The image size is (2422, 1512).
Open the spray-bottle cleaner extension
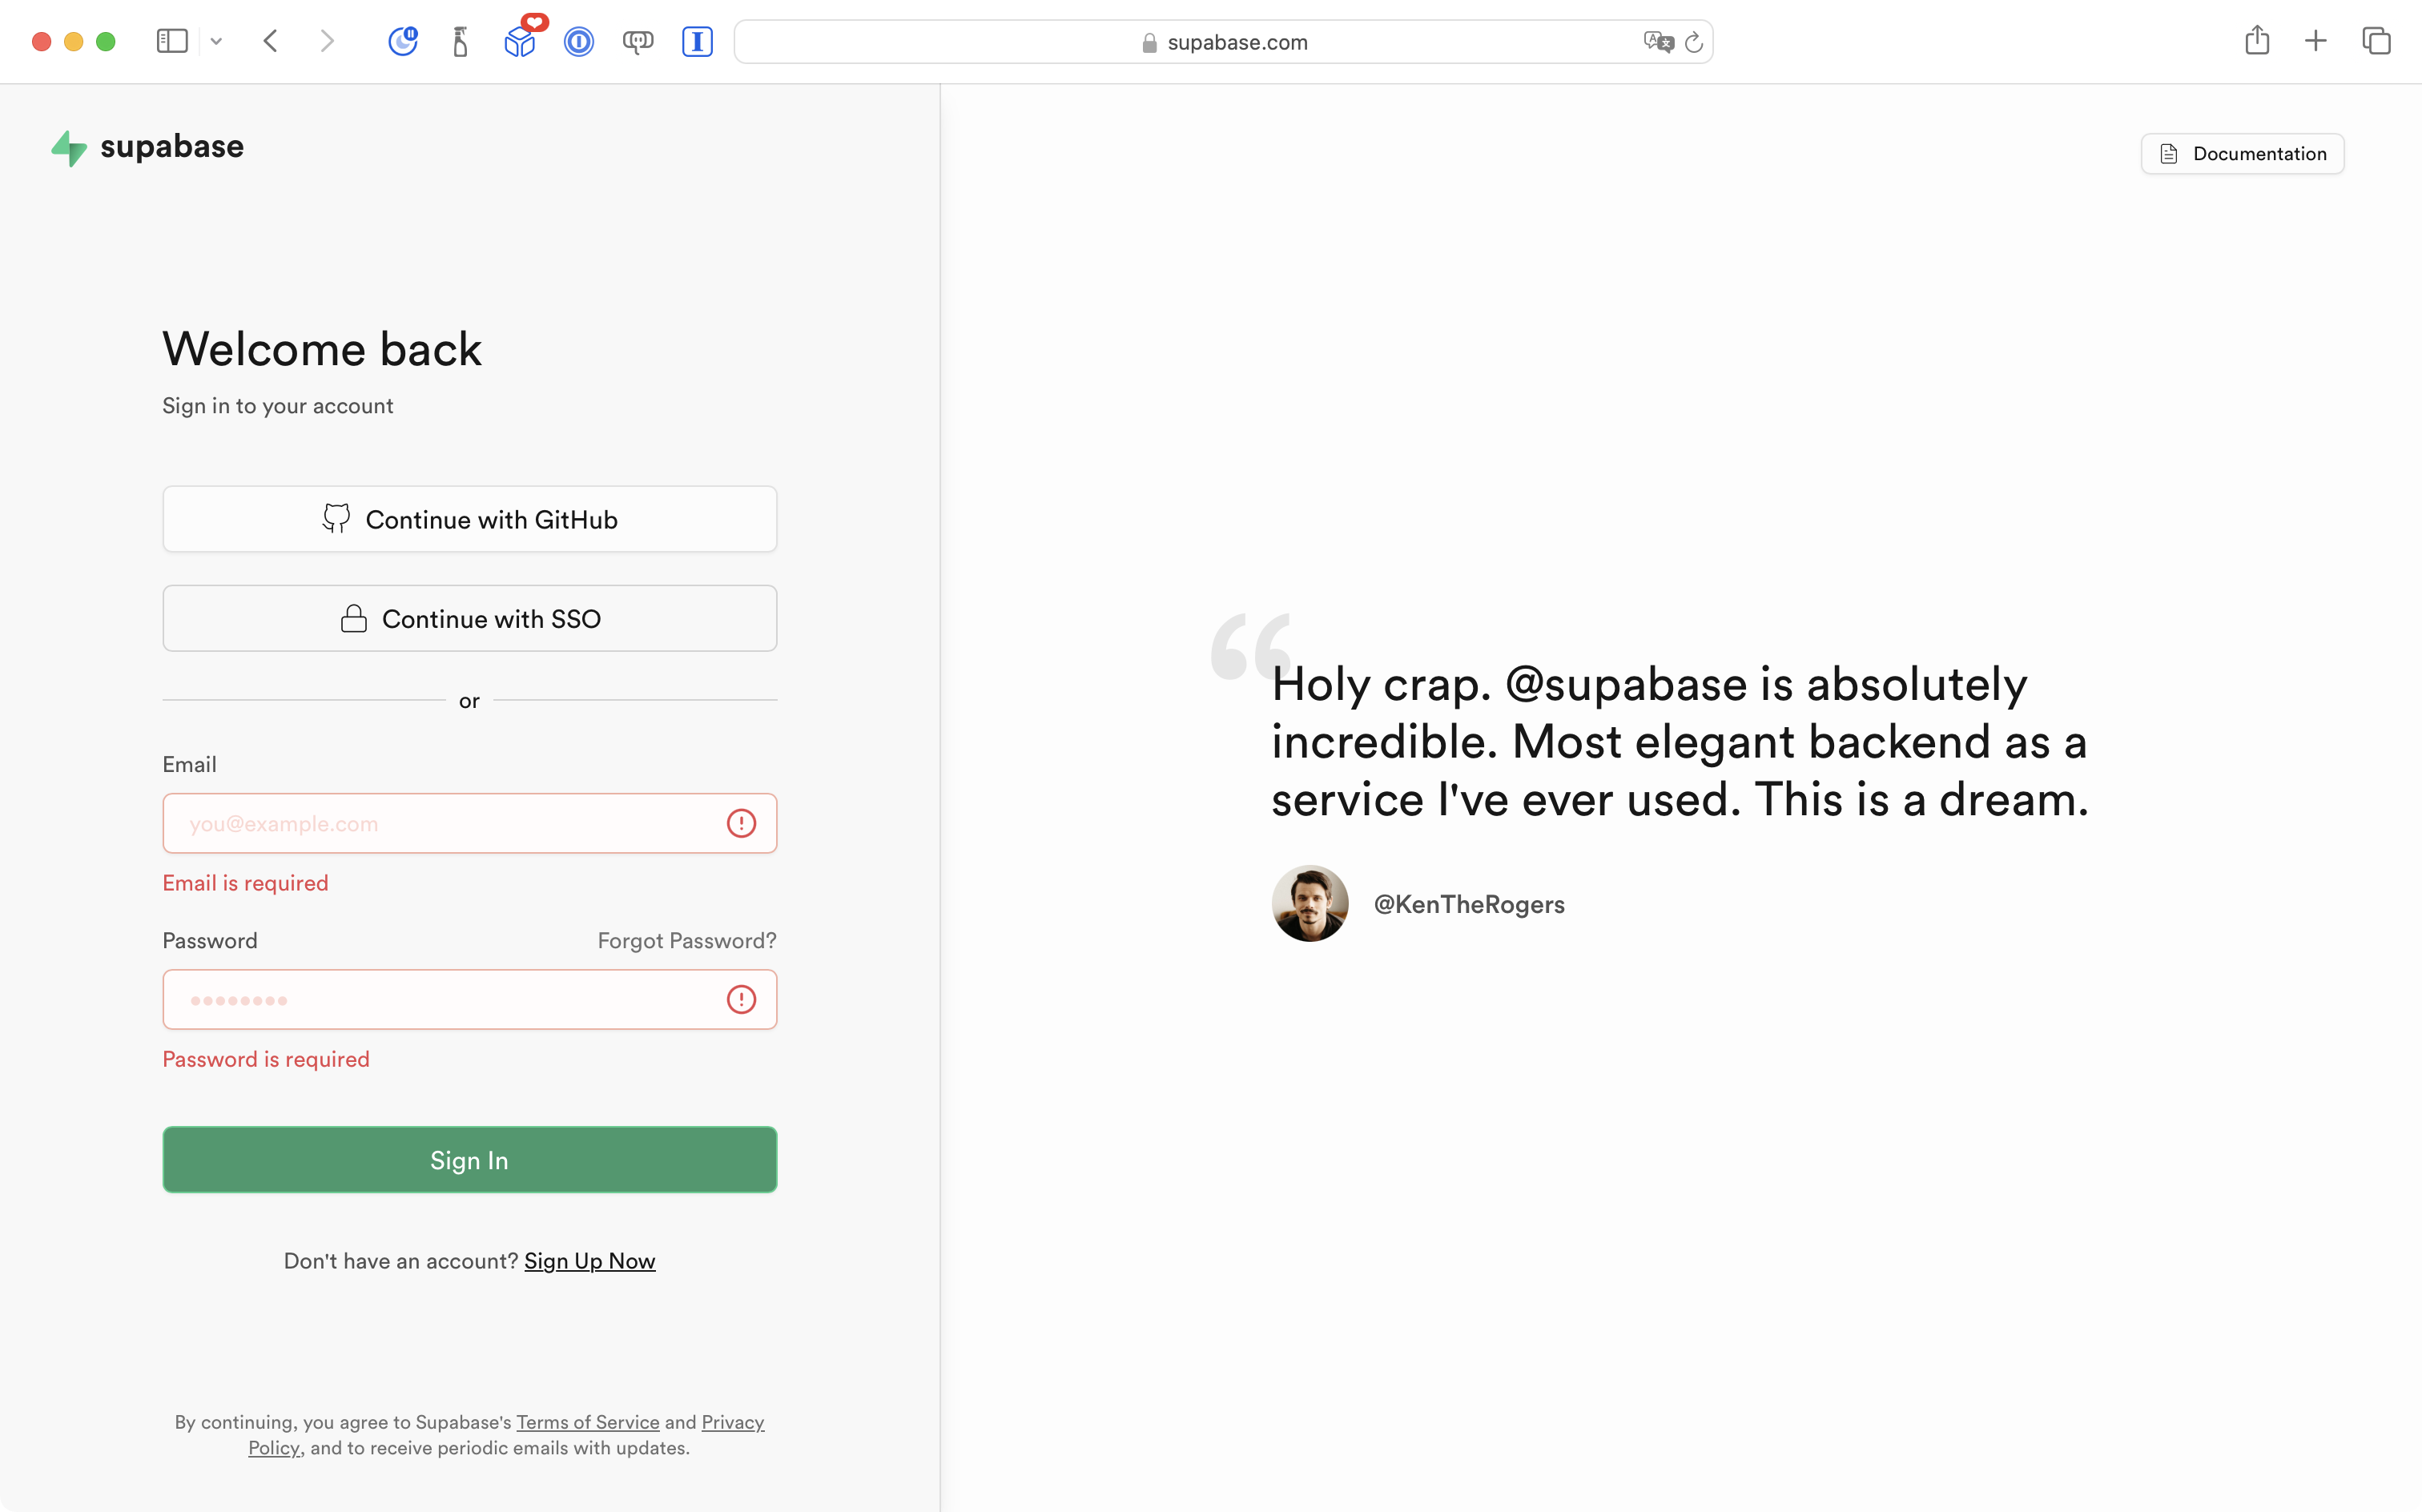(x=461, y=41)
